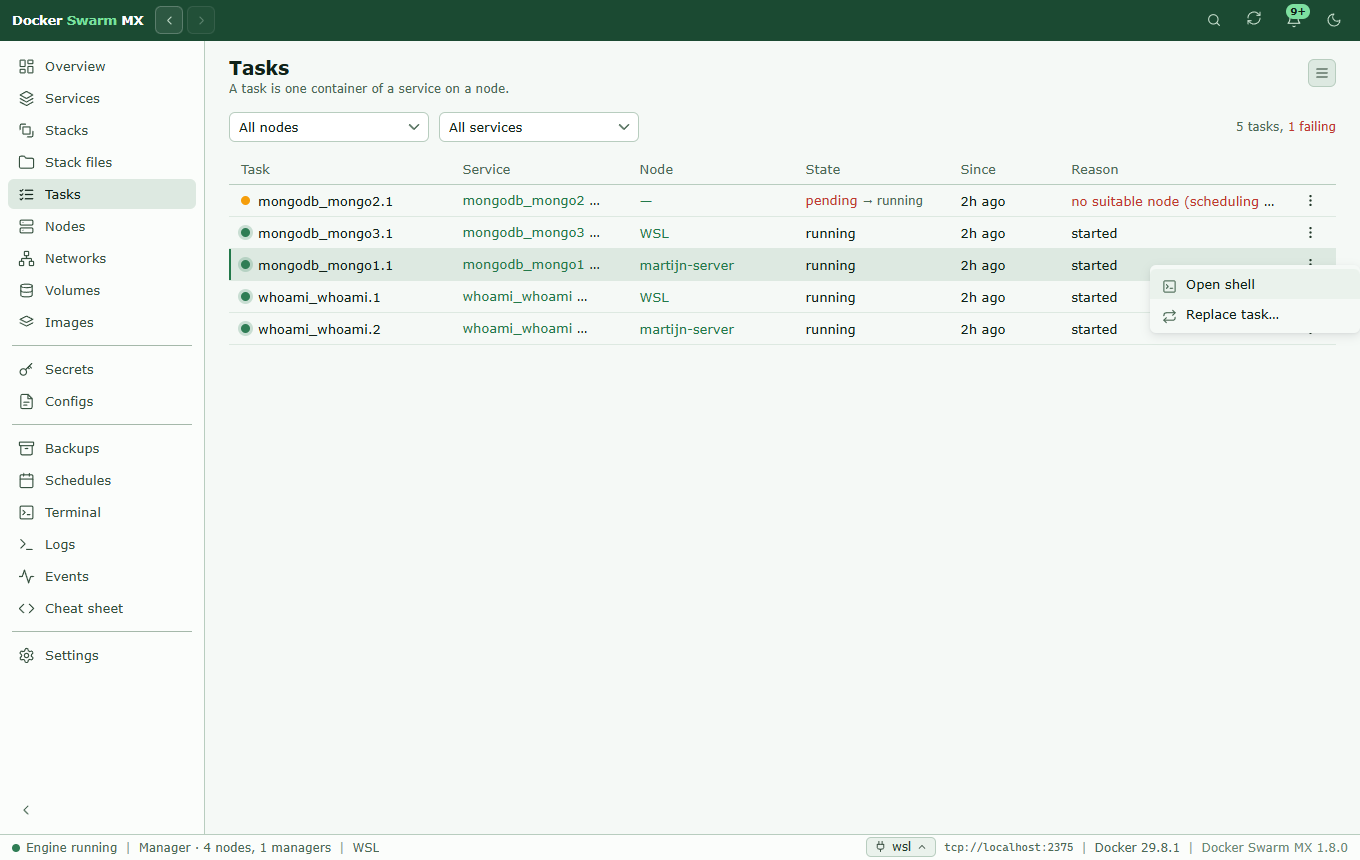Open WSL node link in whoami_whoami.1 row
The width and height of the screenshot is (1360, 860).
[x=654, y=297]
